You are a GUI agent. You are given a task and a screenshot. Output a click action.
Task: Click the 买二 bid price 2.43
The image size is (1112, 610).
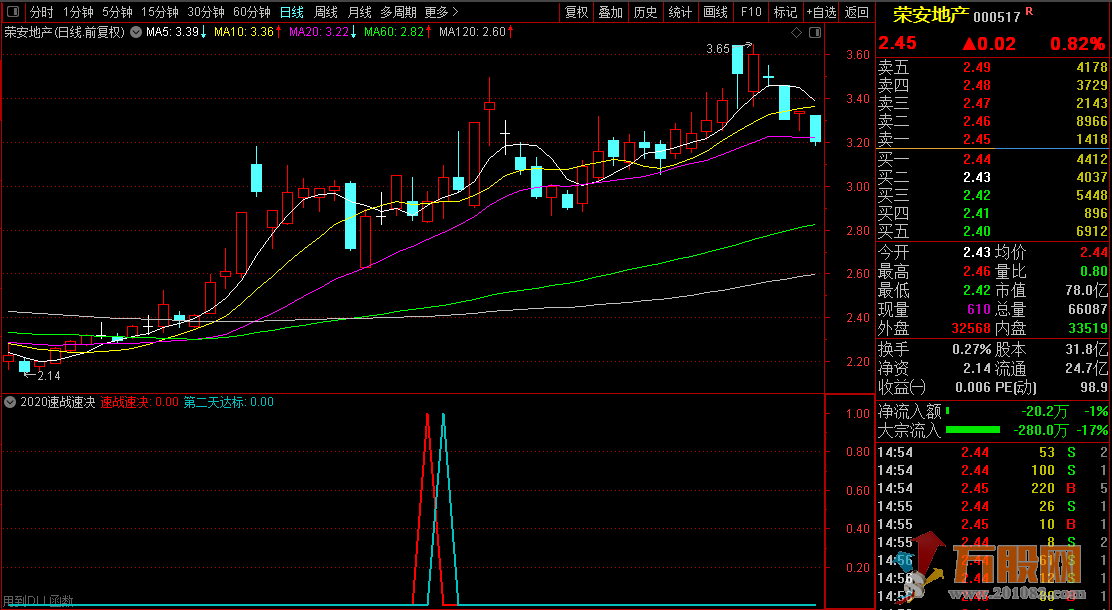pyautogui.click(x=977, y=177)
